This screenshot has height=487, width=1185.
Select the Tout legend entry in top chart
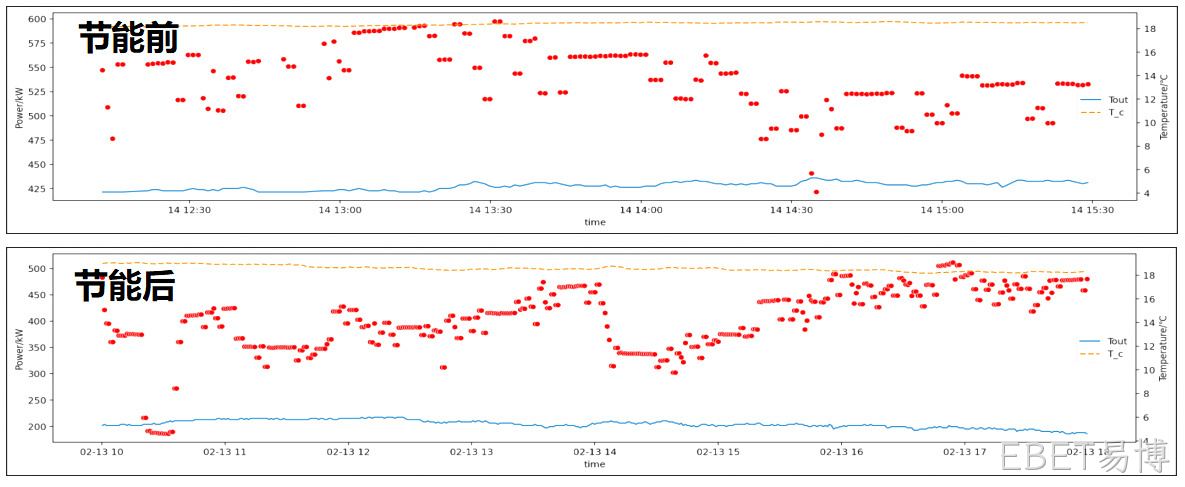pyautogui.click(x=1103, y=100)
